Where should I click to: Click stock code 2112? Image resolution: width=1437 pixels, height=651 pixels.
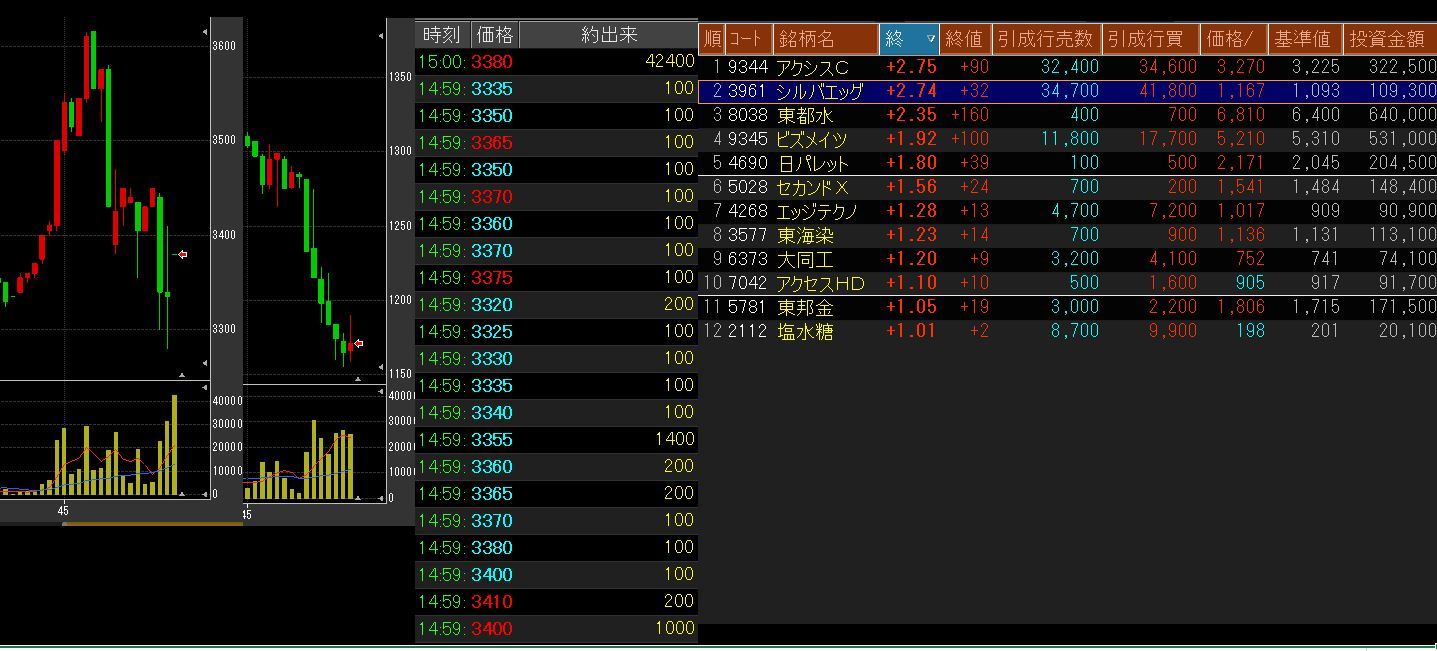(x=748, y=331)
